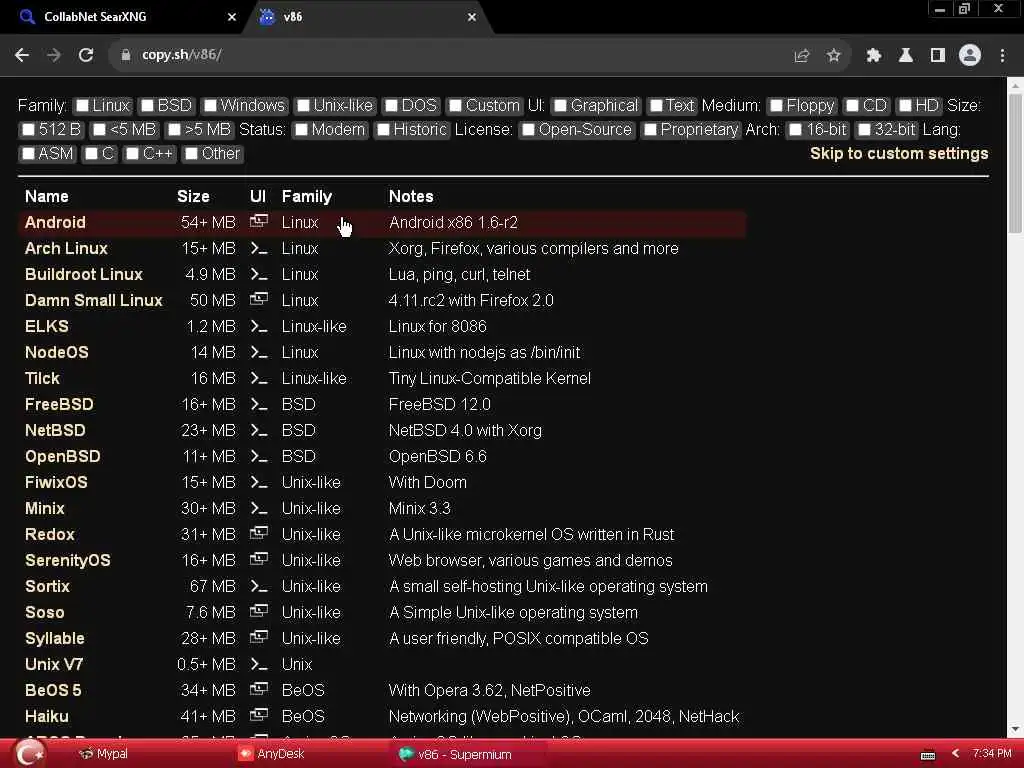This screenshot has height=768, width=1024.
Task: Switch to AnyDesk in the taskbar
Action: 271,754
